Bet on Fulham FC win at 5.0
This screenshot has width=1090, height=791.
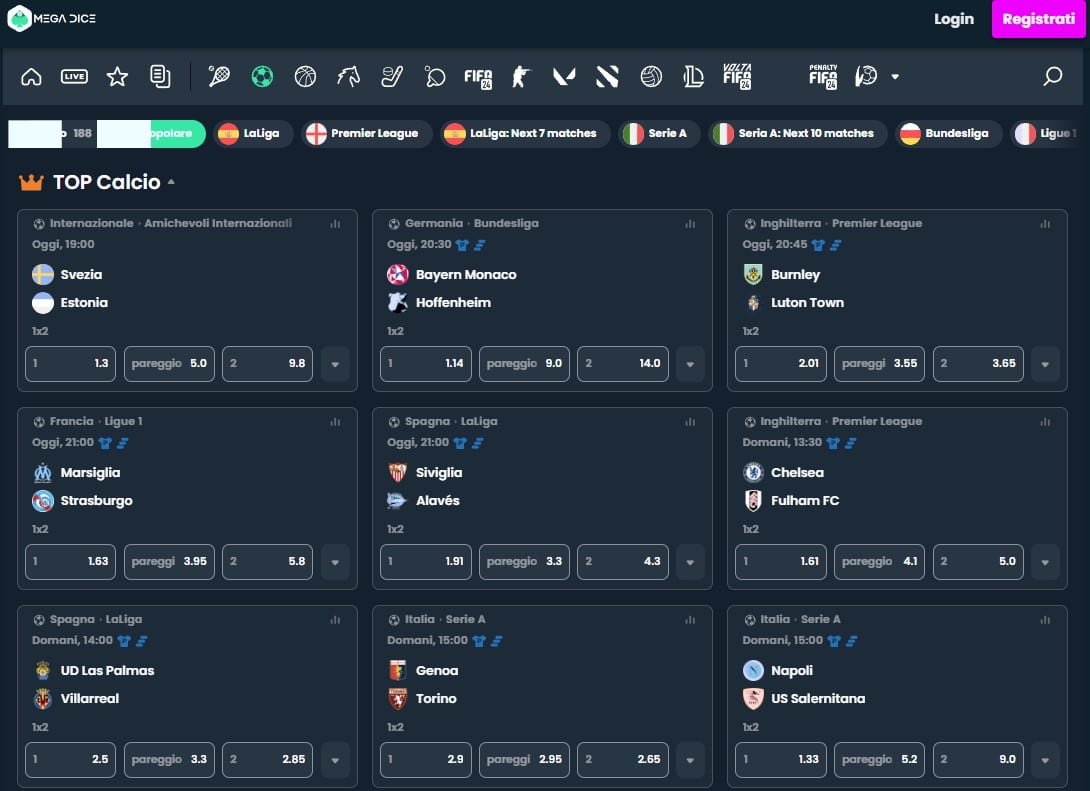978,562
